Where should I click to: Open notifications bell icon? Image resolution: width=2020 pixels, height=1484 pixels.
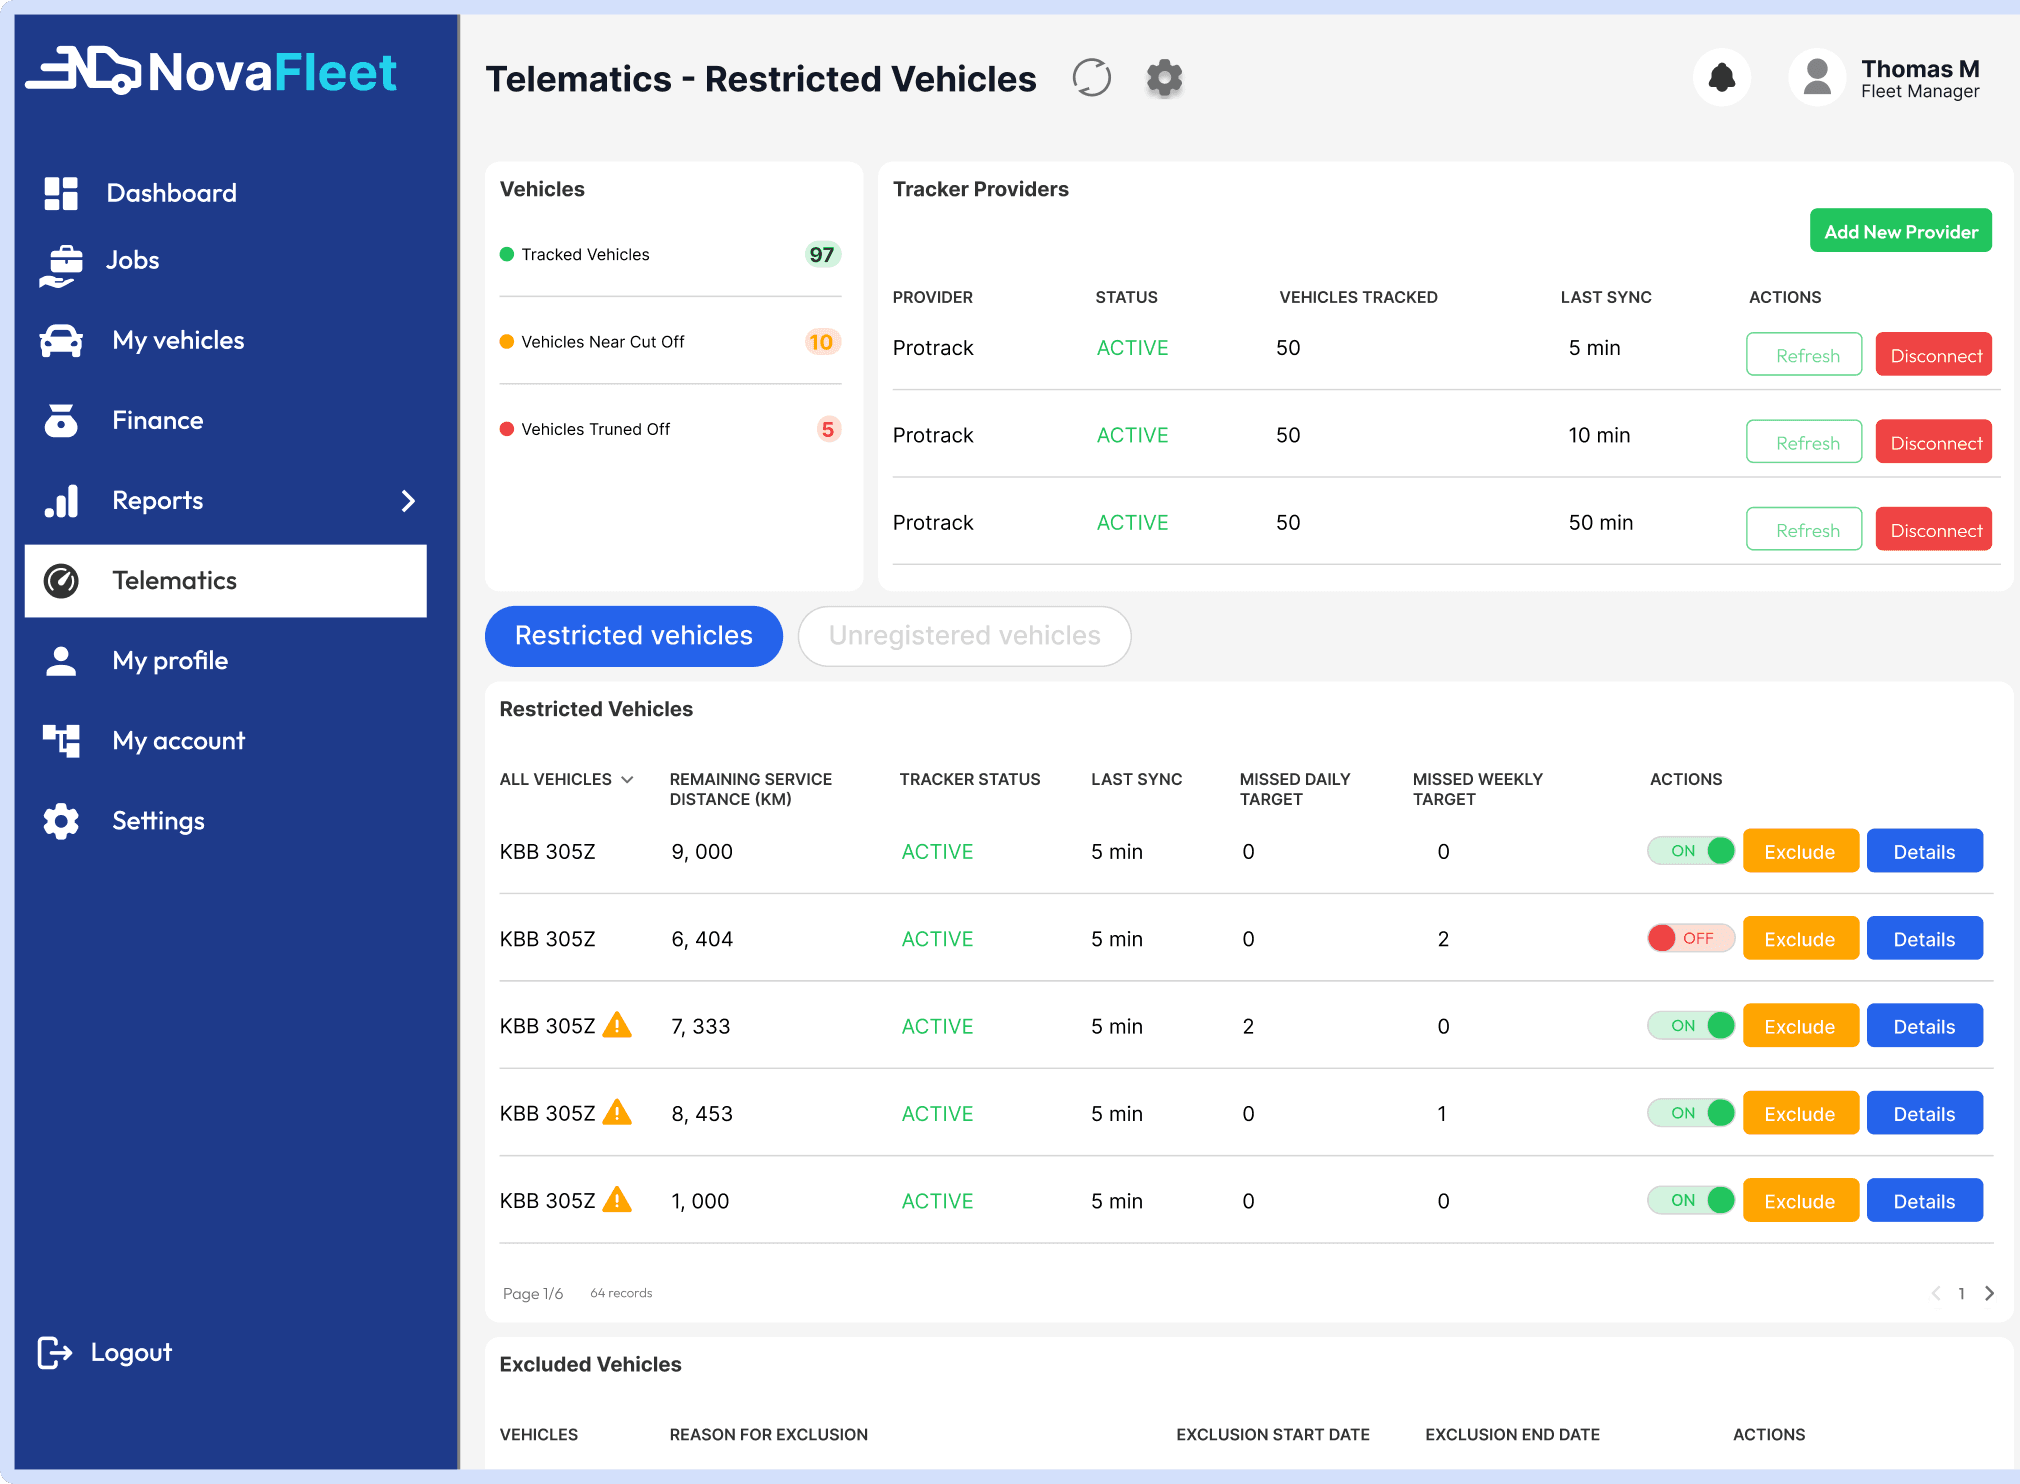pyautogui.click(x=1722, y=77)
